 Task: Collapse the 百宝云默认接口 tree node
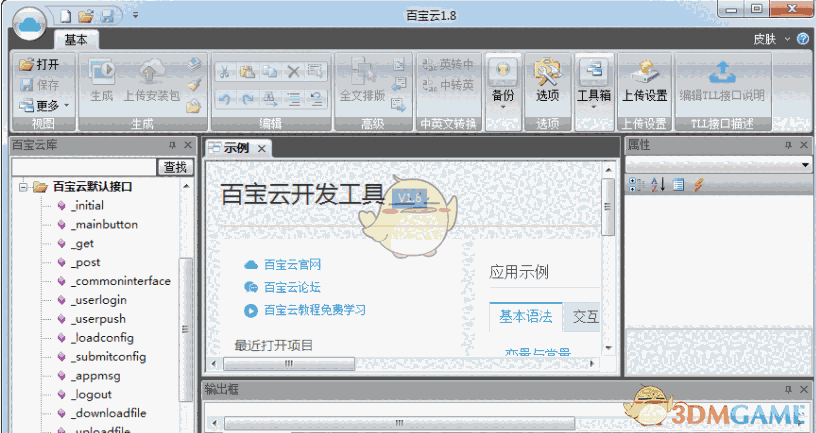pos(23,186)
